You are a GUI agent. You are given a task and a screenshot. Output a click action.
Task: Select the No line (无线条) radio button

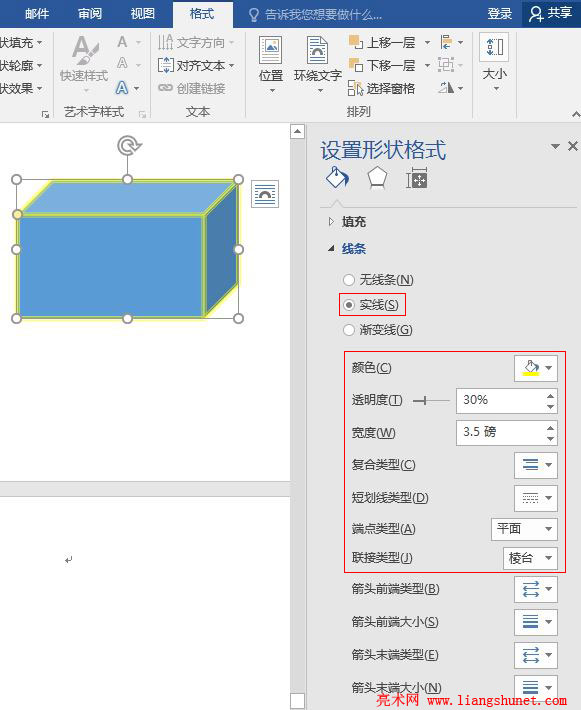(349, 280)
